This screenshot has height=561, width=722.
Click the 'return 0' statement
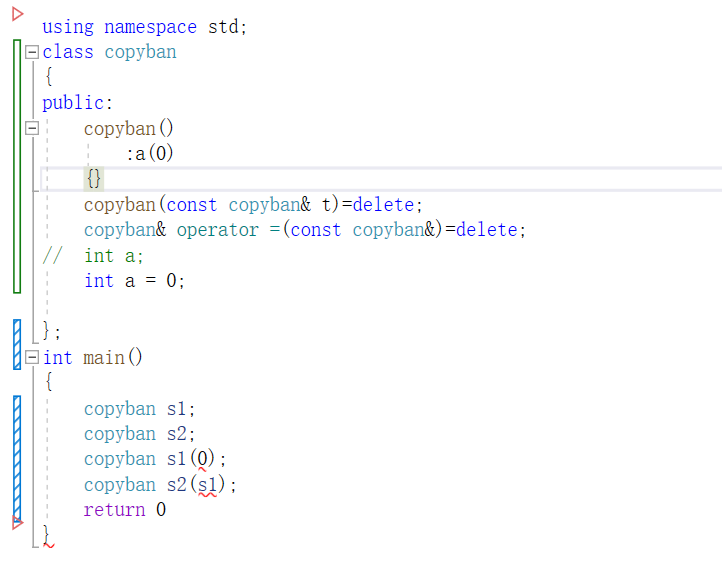coord(125,510)
